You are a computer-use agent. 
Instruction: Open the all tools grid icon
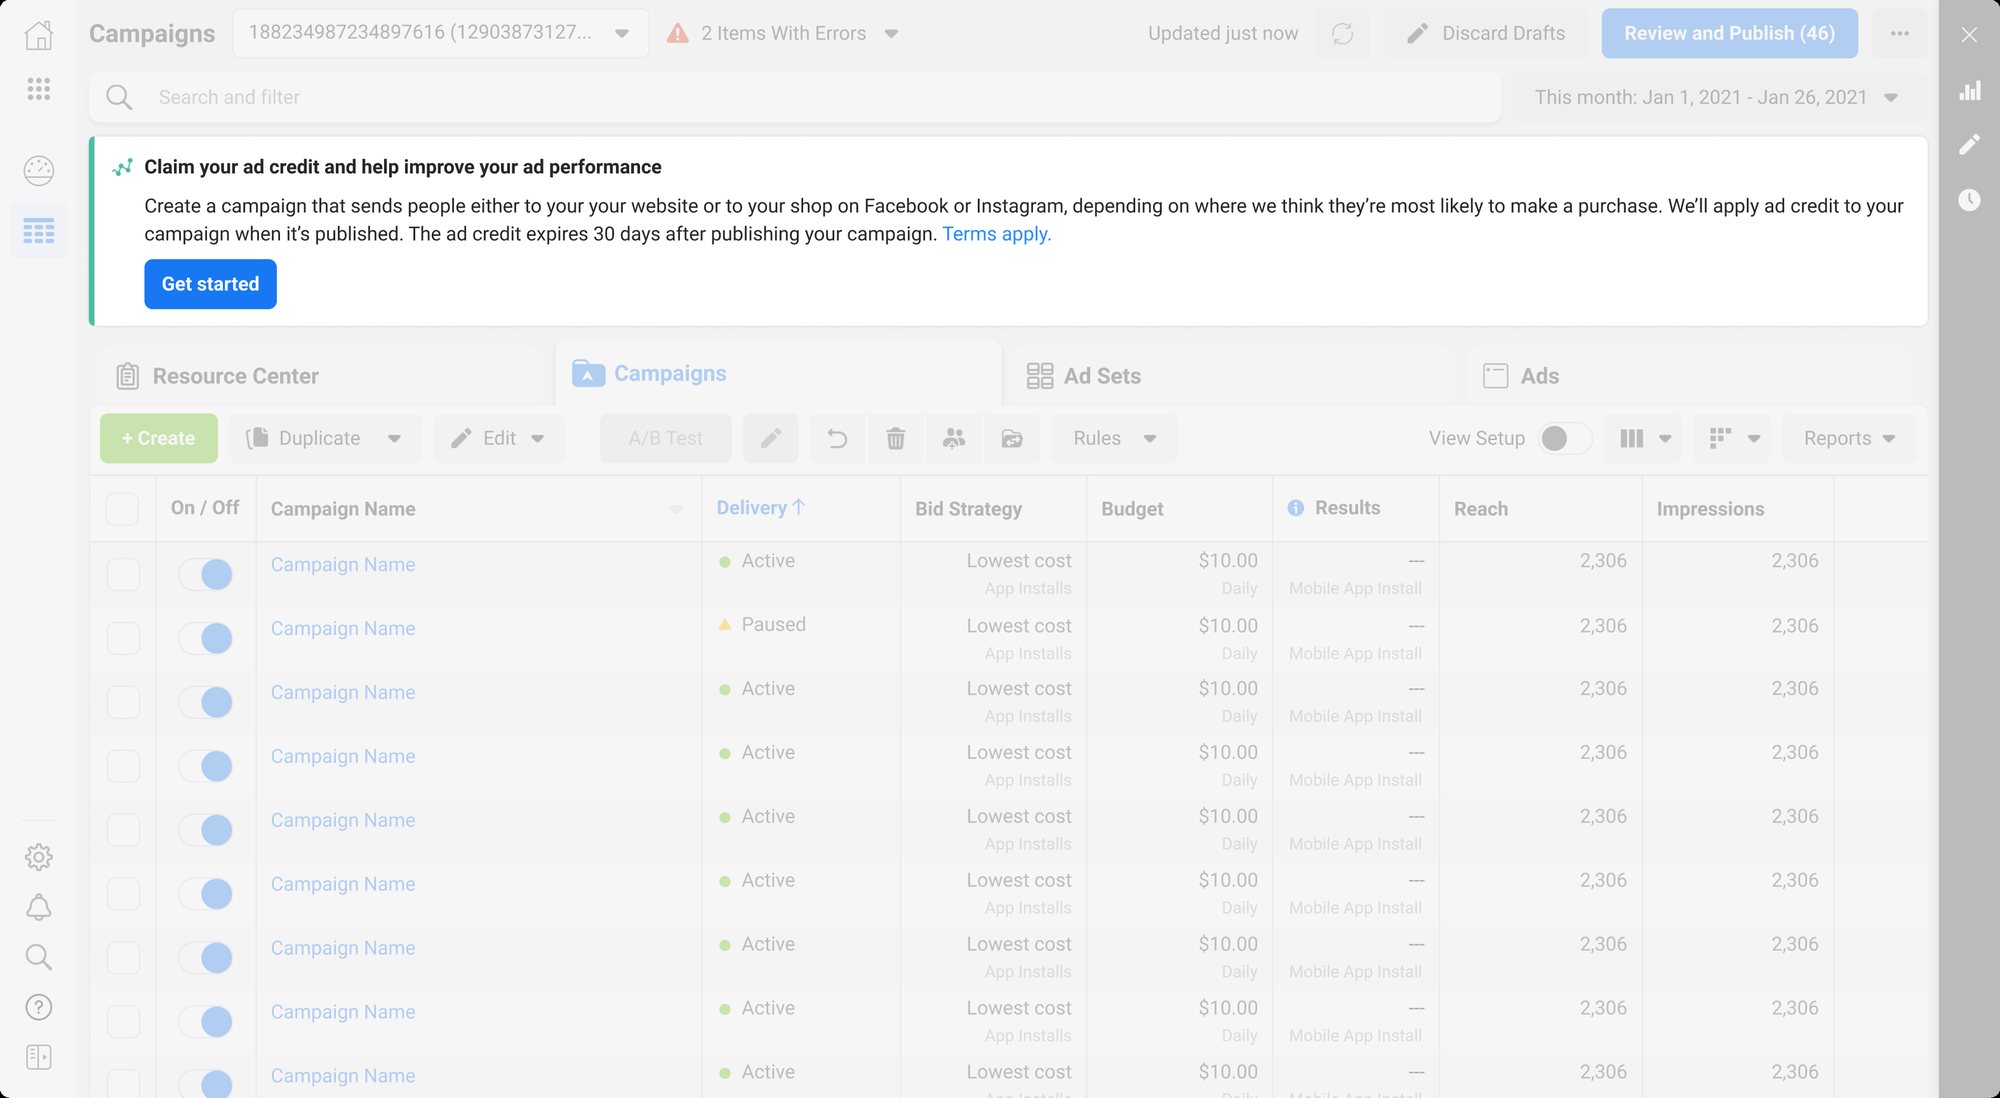pos(38,89)
